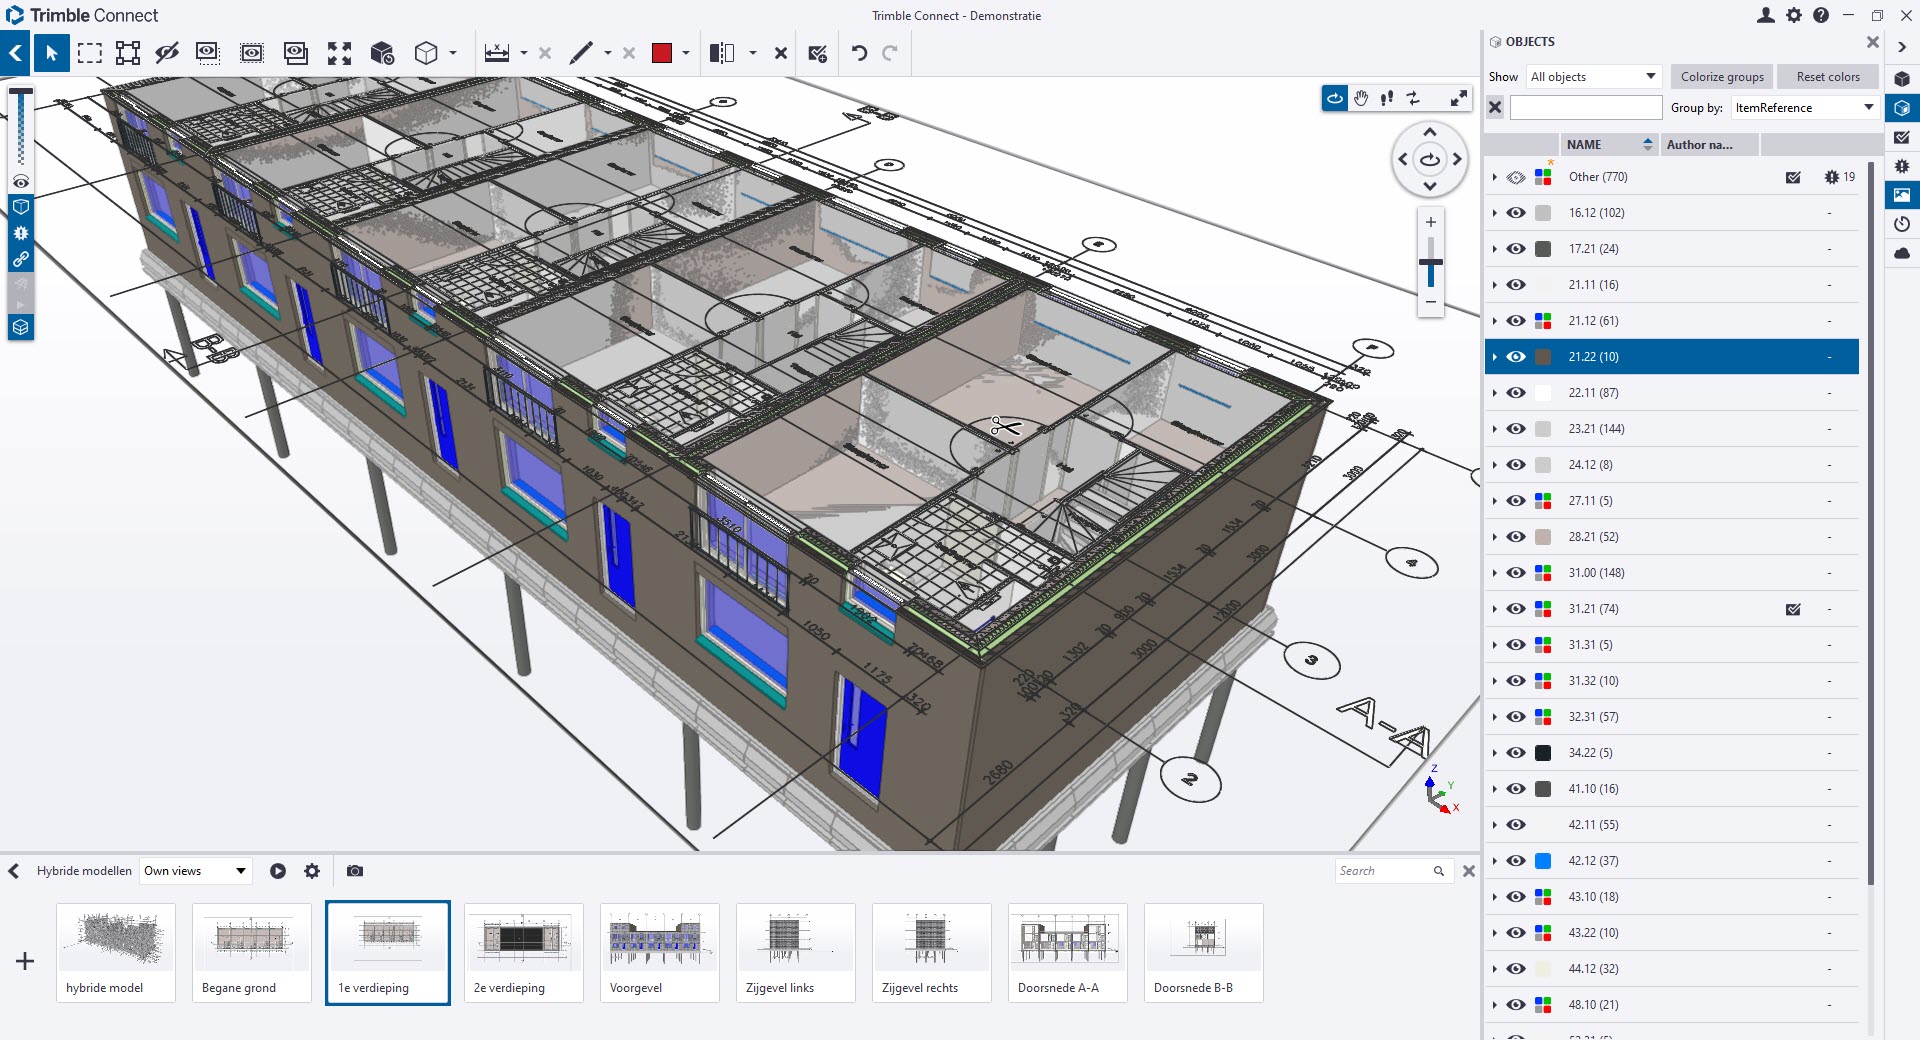Viewport: 1920px width, 1040px height.
Task: Open the history clock panel in sidebar
Action: coord(1902,224)
